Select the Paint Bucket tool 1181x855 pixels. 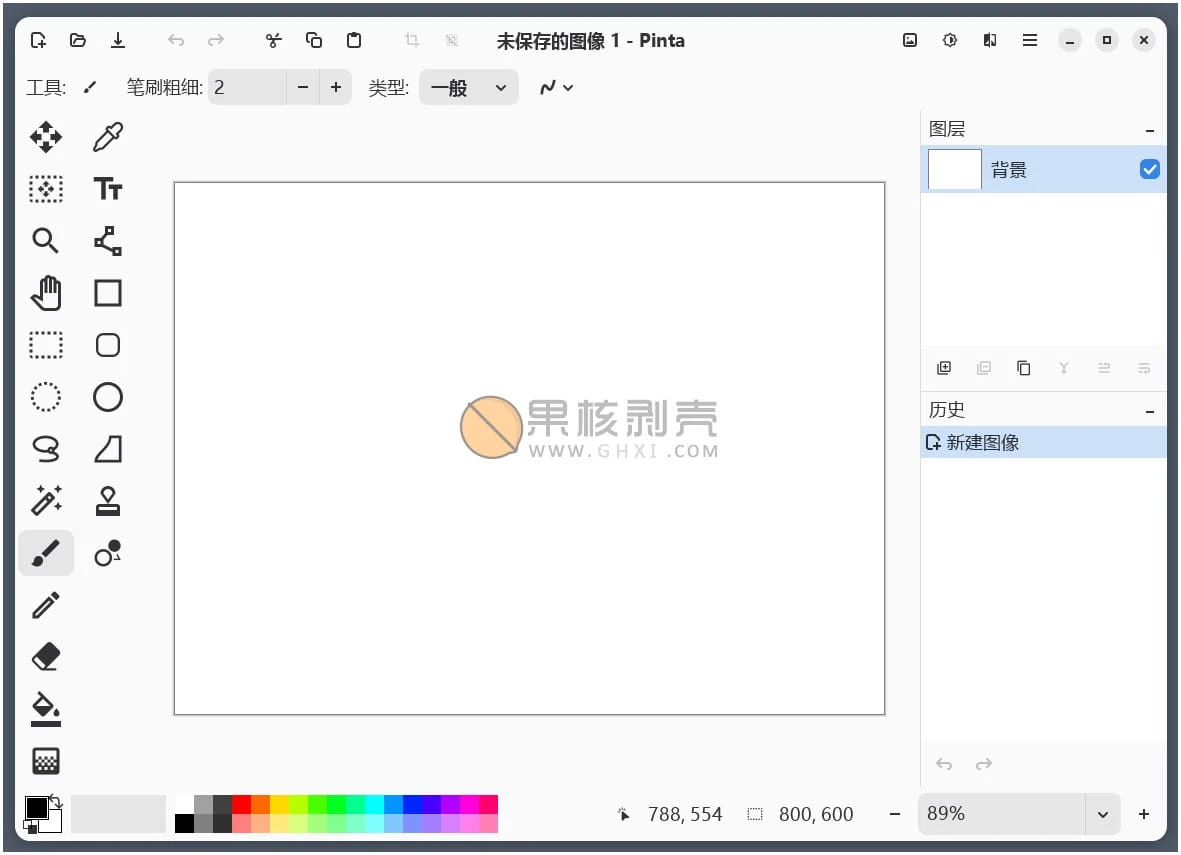tap(45, 708)
